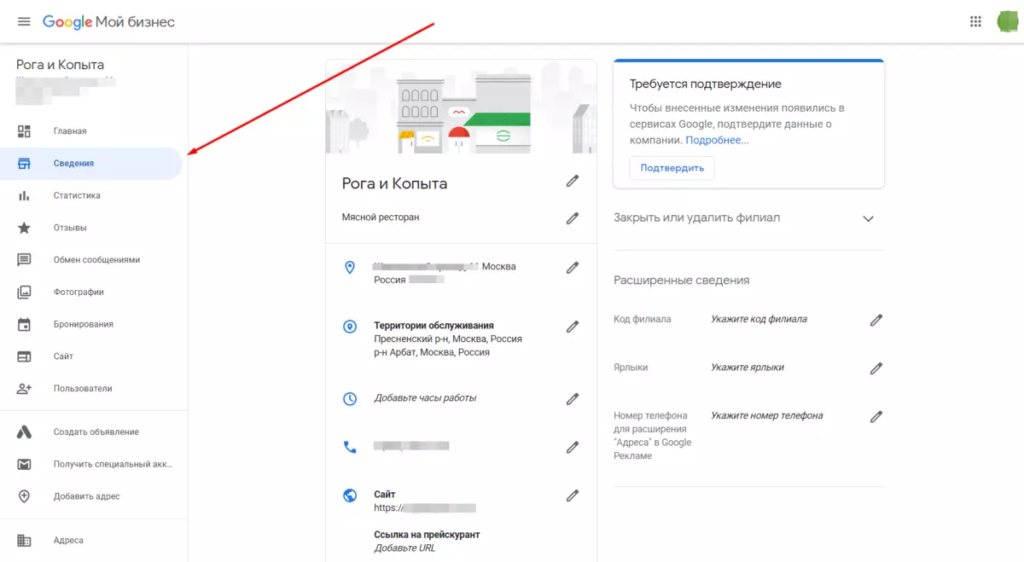This screenshot has width=1024, height=562.
Task: Open Адреса label in sidebar
Action: tap(68, 540)
